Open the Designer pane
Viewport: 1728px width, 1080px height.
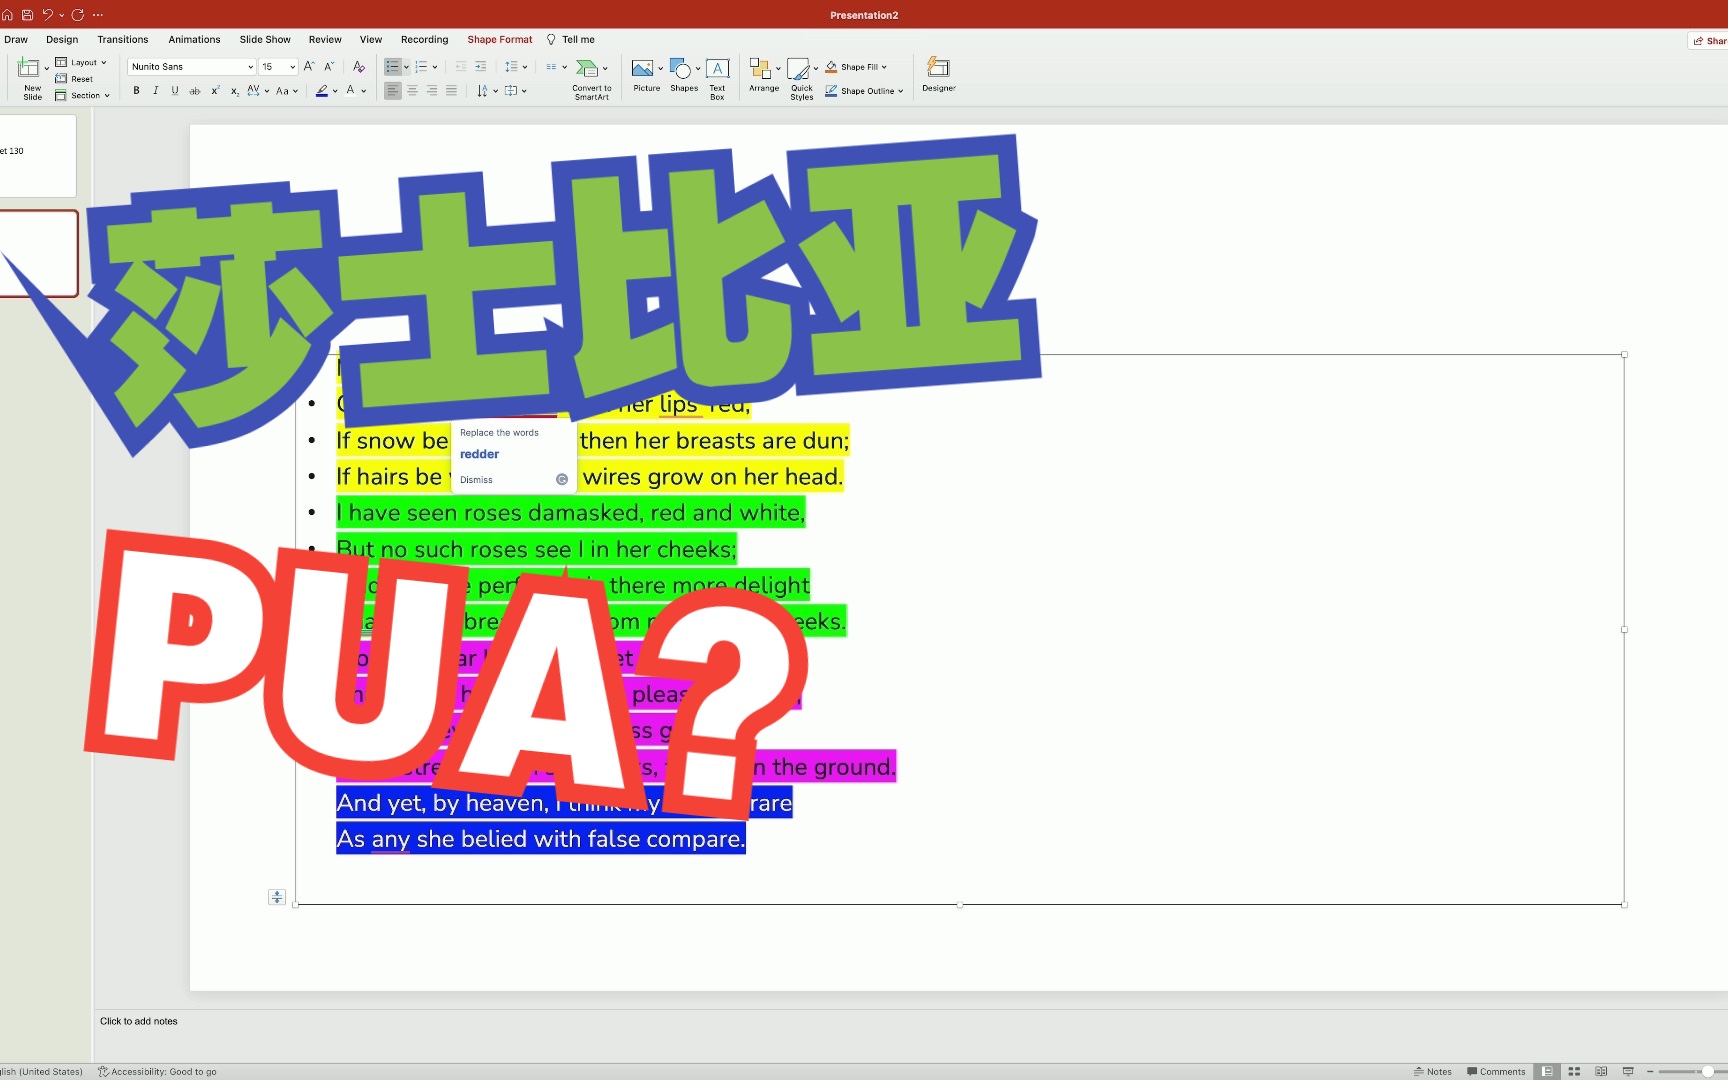938,75
